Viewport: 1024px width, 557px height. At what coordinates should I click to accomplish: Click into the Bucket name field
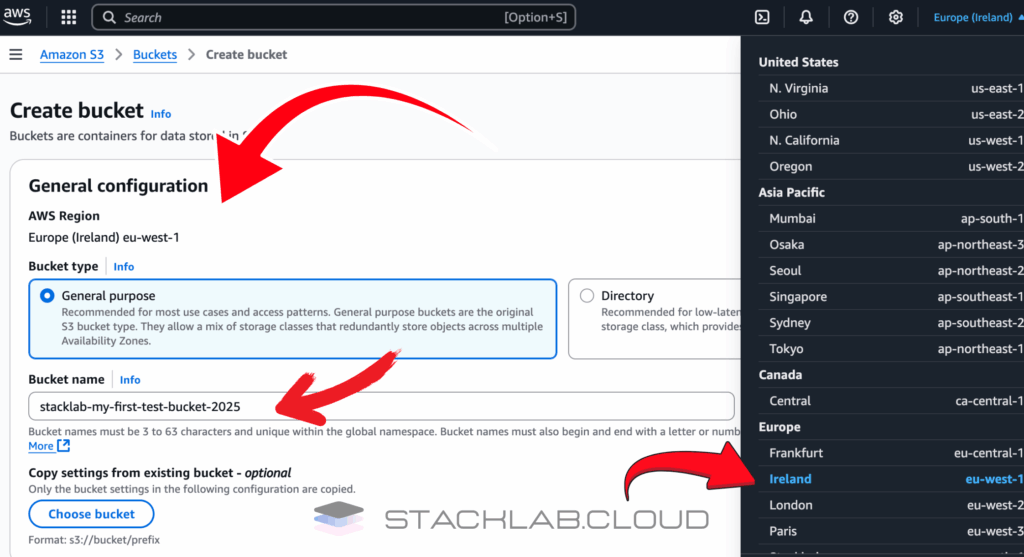point(381,406)
